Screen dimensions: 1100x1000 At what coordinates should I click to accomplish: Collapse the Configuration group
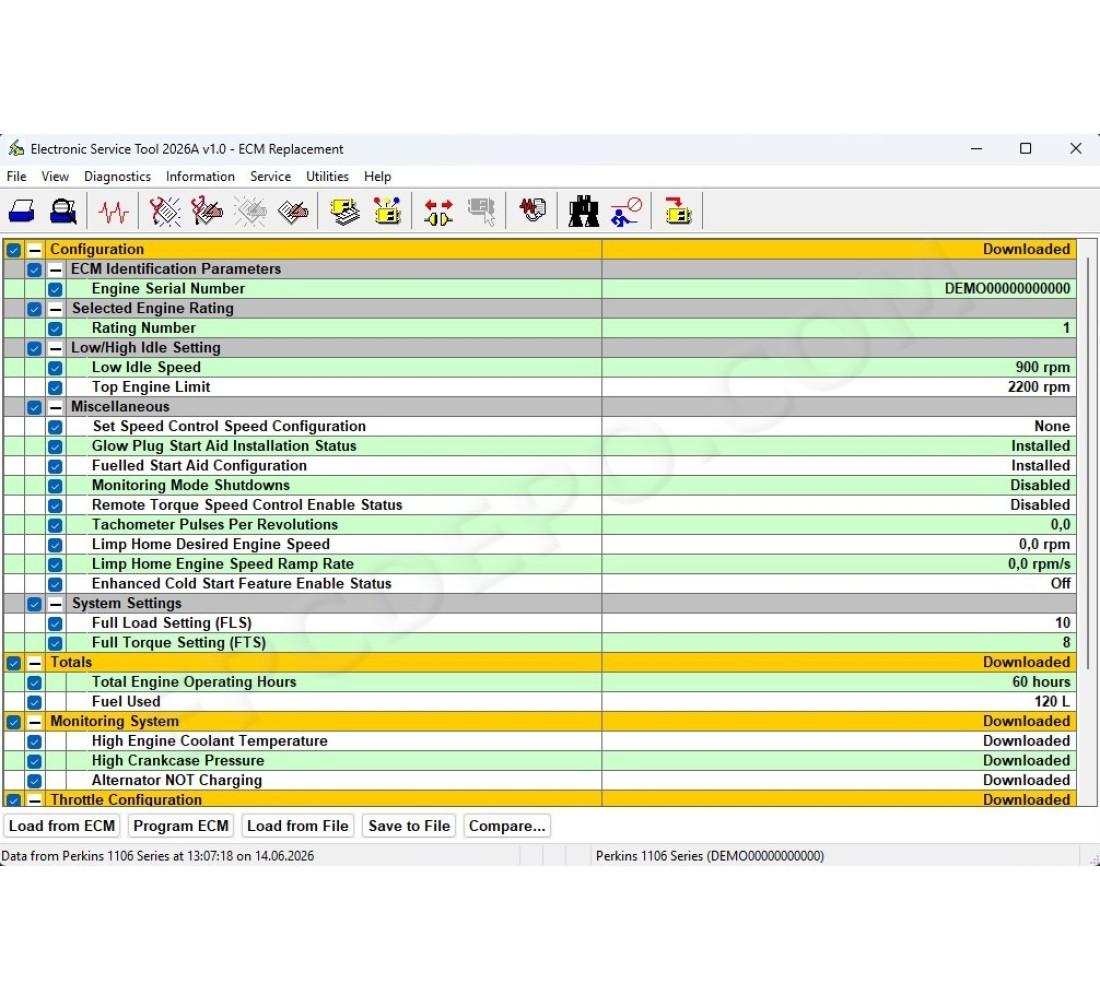(34, 249)
